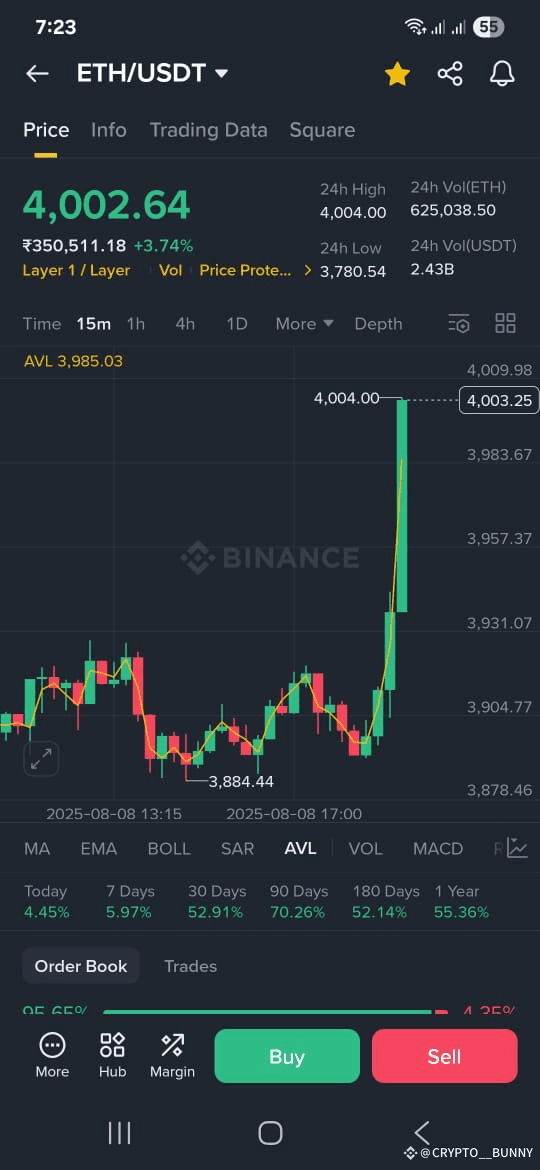Enable the MACD indicator
The height and width of the screenshot is (1170, 540).
coord(438,848)
